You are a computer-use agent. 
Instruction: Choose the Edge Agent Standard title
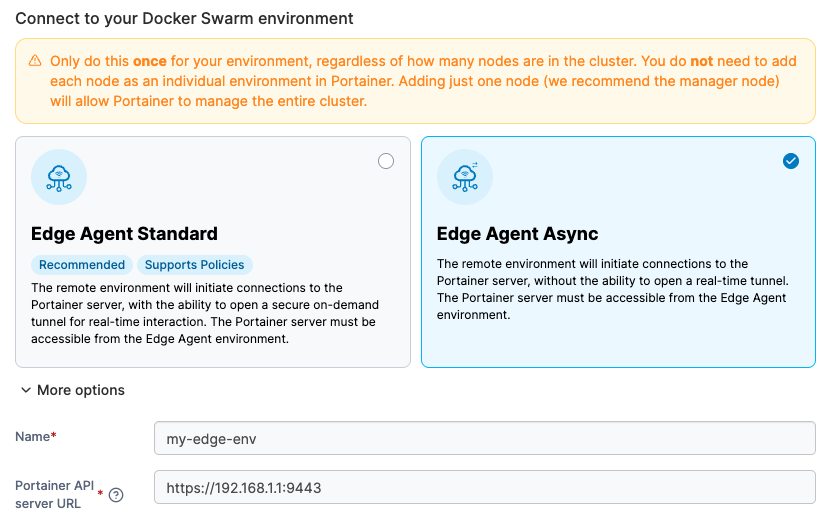(124, 234)
